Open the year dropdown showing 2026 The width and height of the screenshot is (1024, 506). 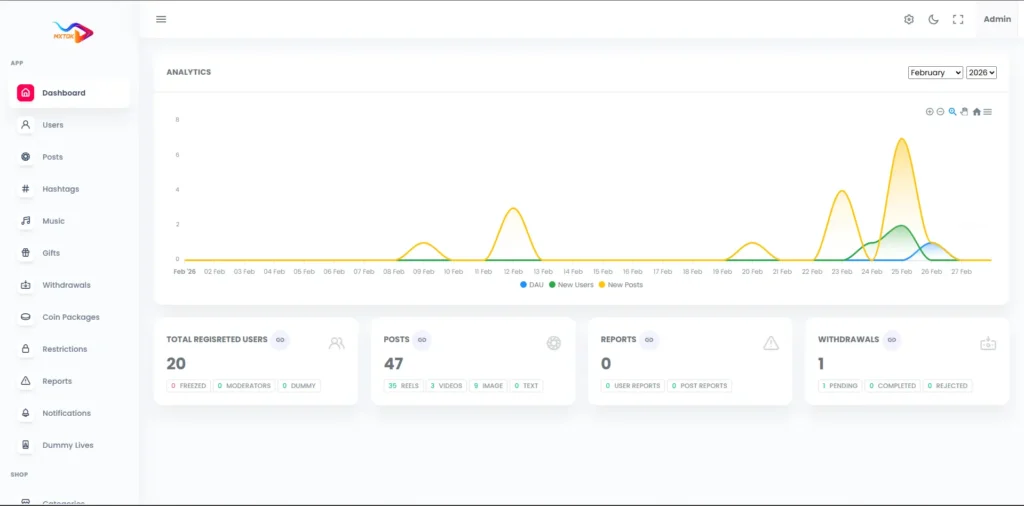[x=982, y=72]
